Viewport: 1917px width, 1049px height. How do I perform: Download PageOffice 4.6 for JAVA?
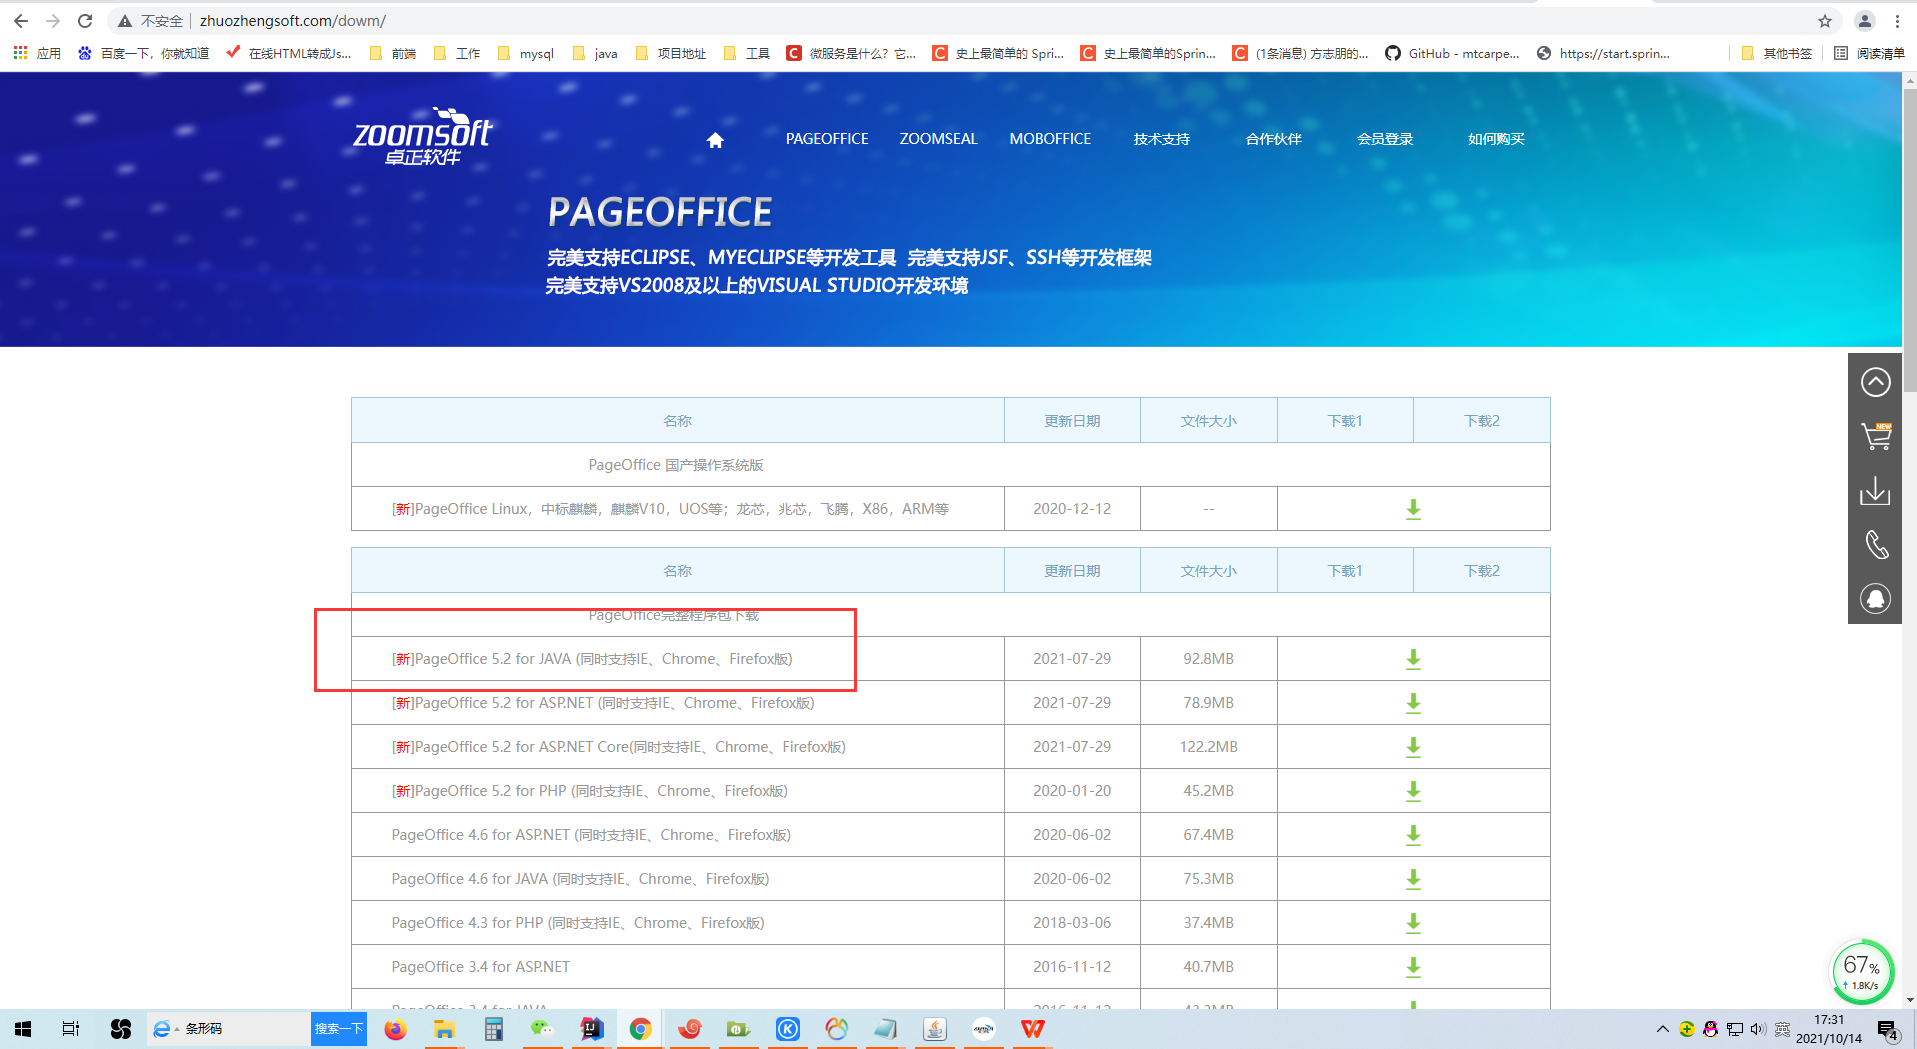[1413, 879]
